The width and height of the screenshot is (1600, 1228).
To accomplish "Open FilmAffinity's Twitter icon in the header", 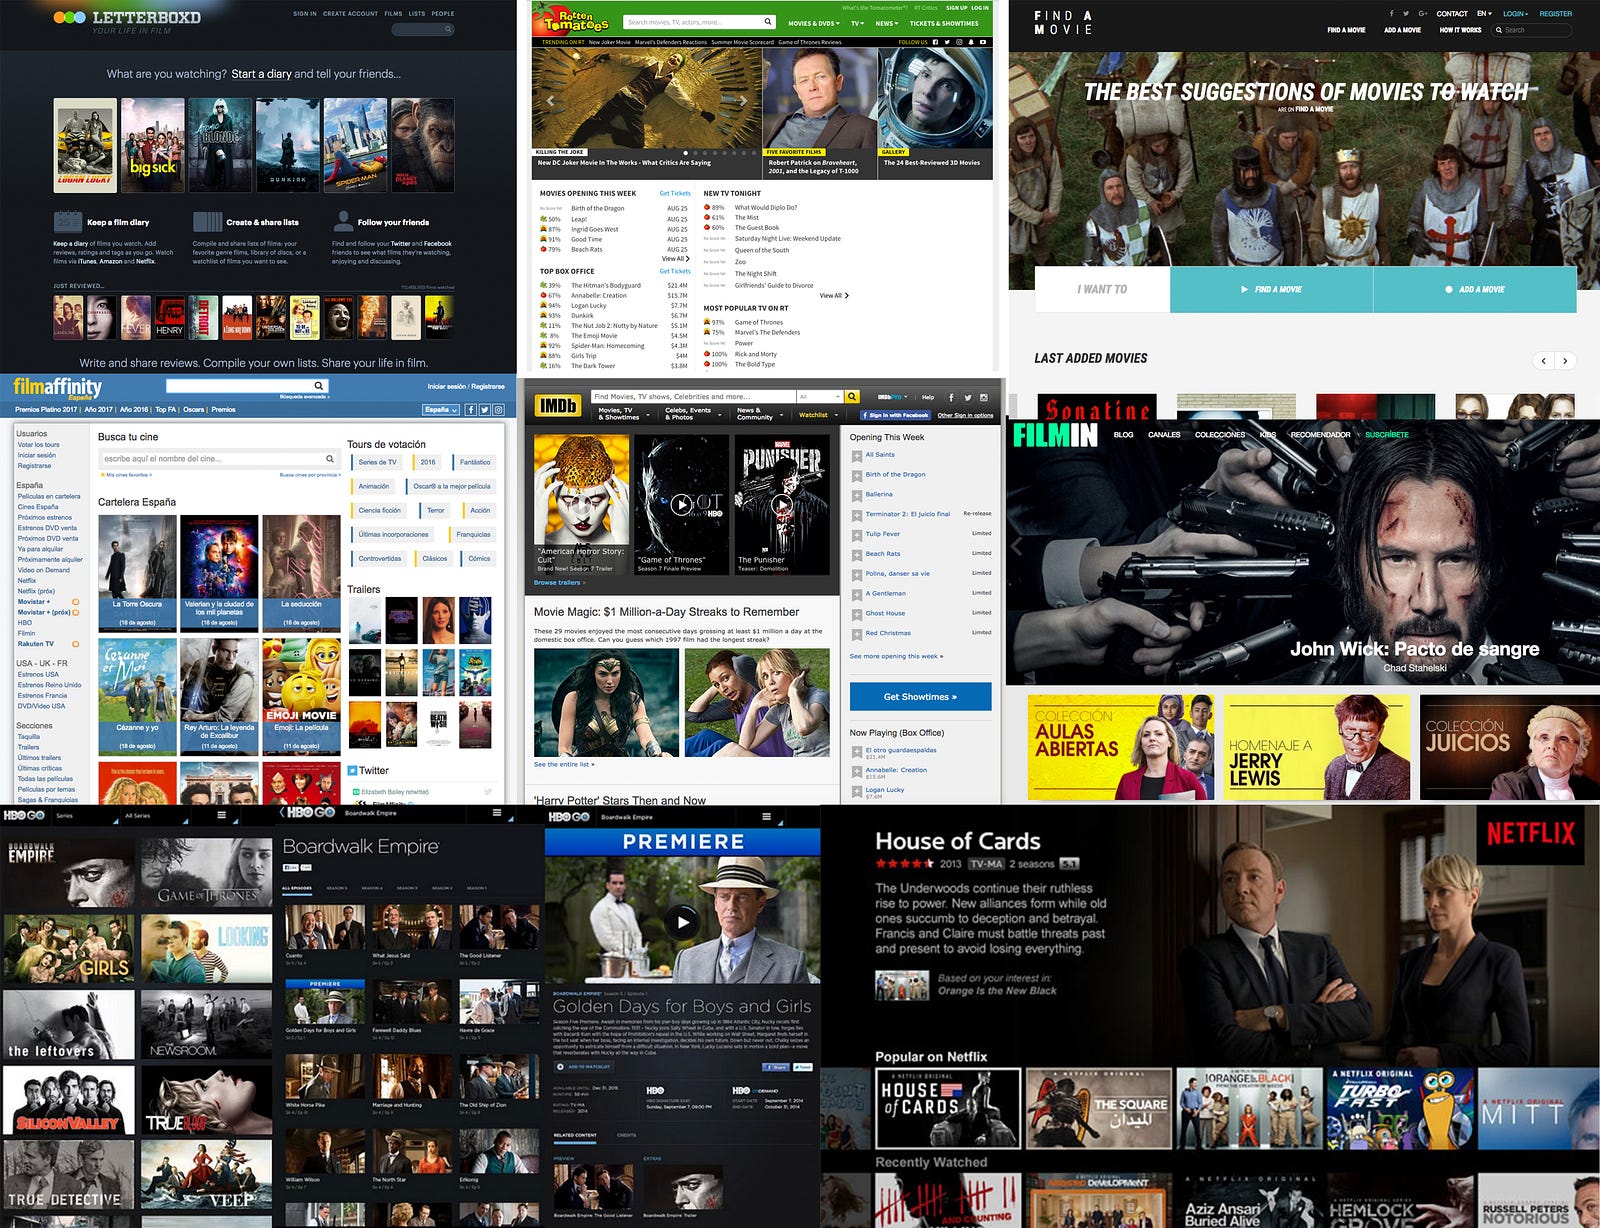I will [x=484, y=410].
